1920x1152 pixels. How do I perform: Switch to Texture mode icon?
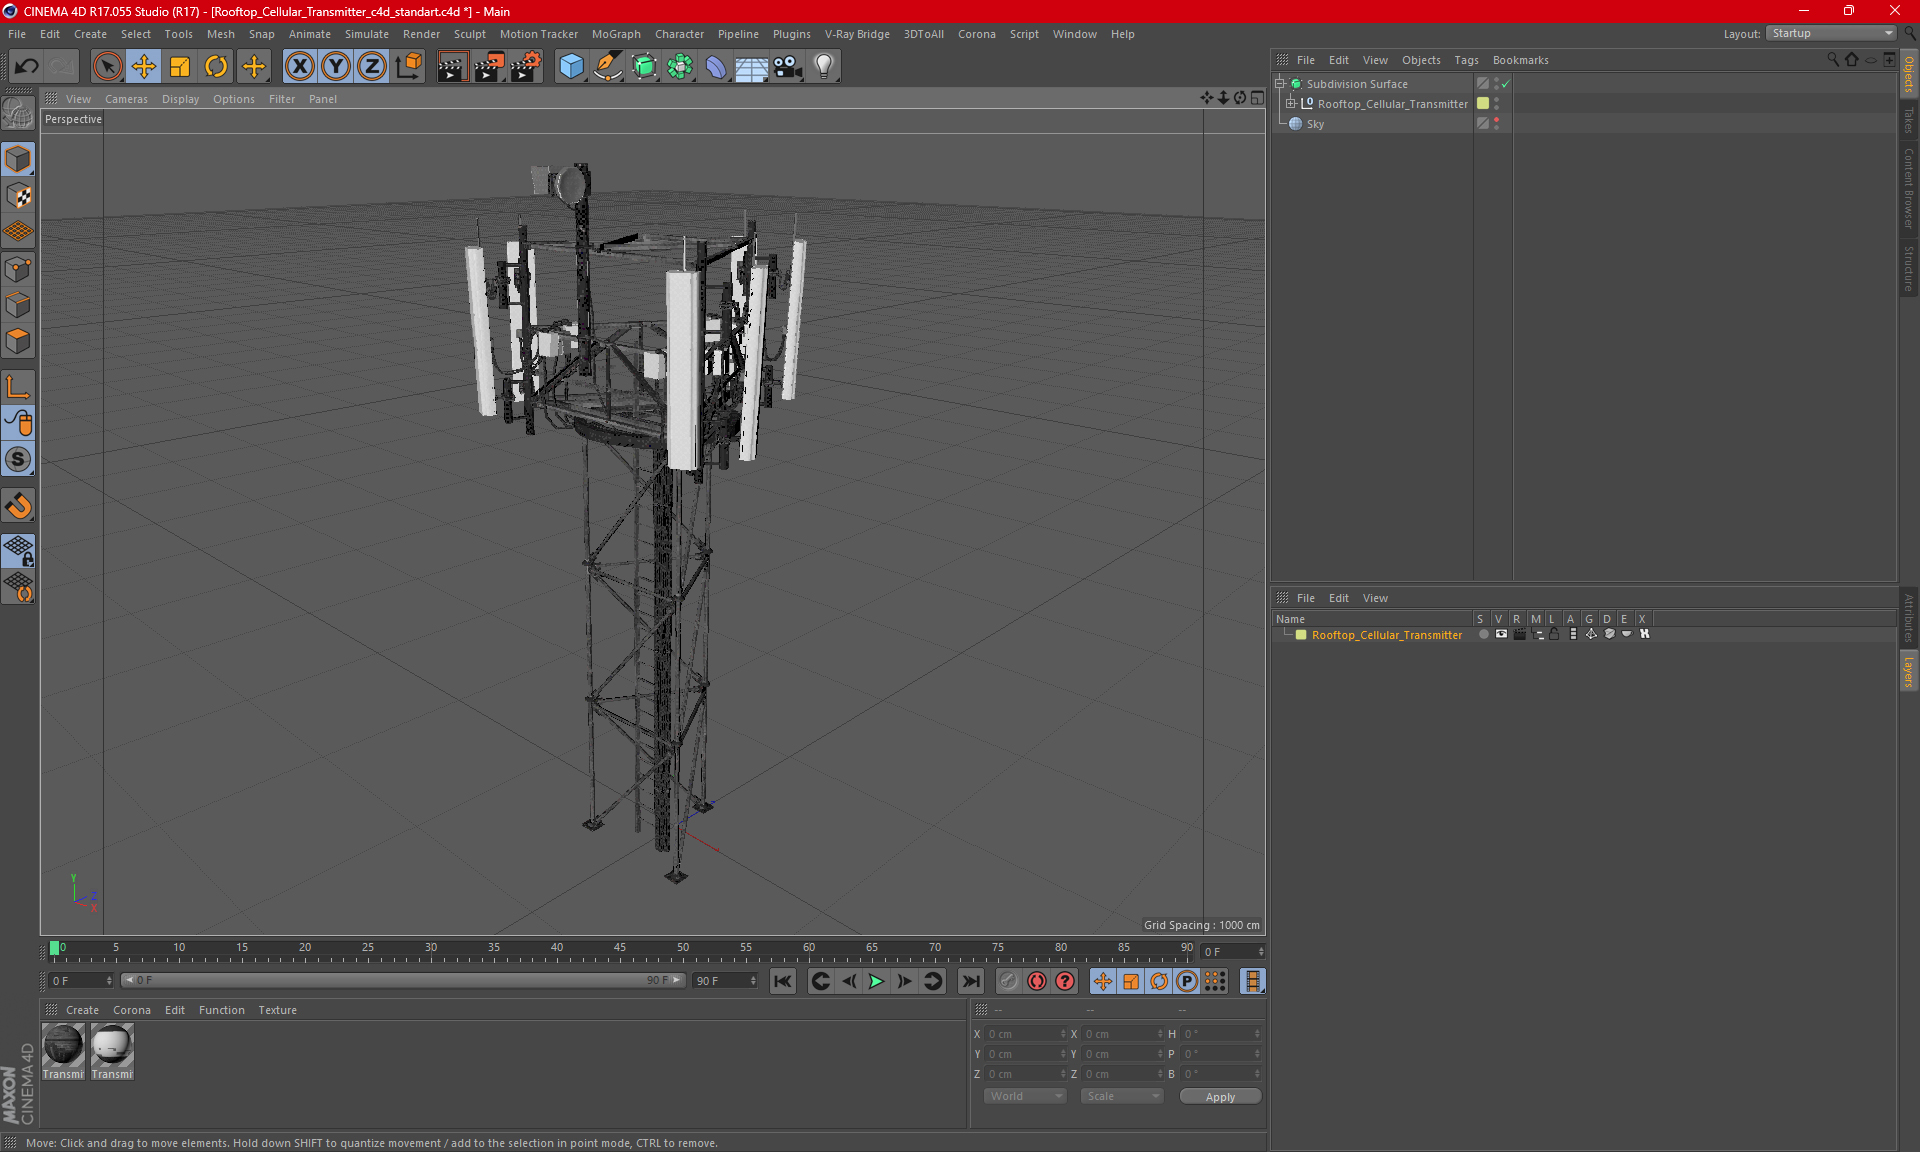tap(18, 196)
